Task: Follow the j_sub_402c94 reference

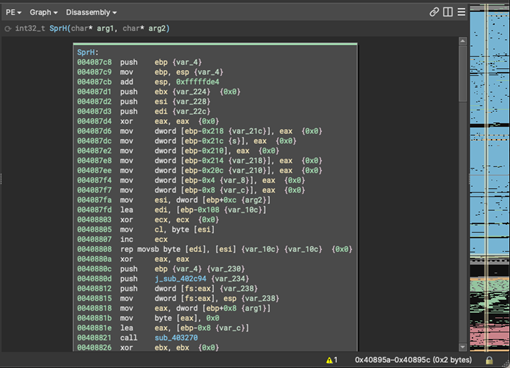Action: pos(180,279)
